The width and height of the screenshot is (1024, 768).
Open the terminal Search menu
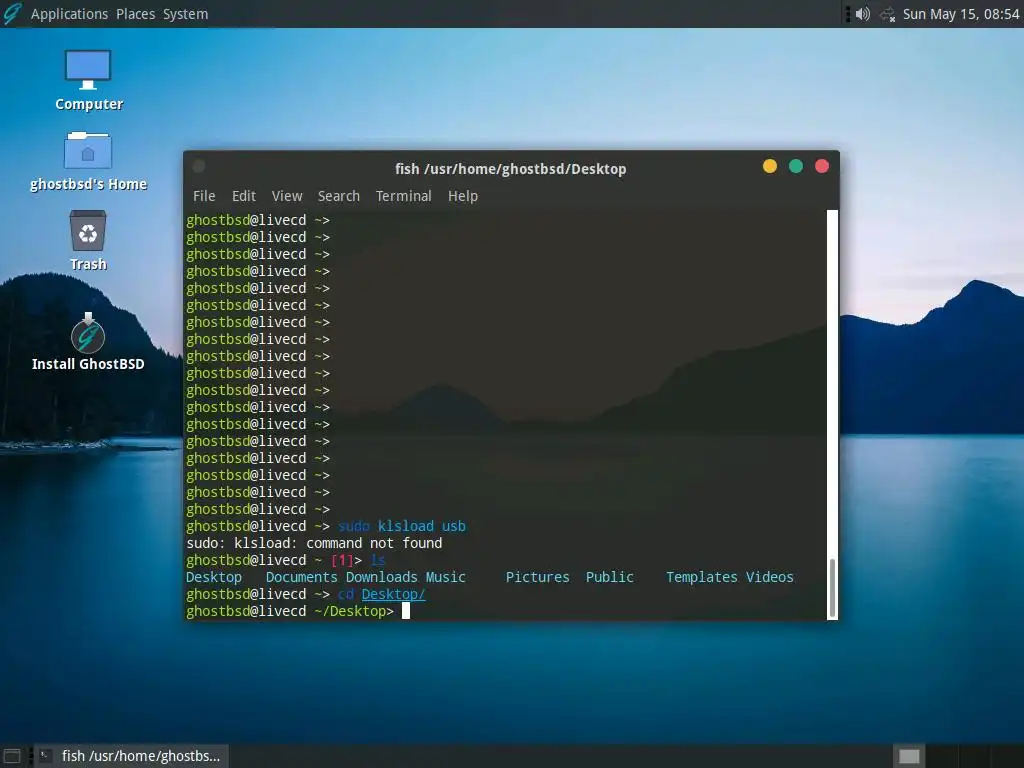tap(338, 196)
